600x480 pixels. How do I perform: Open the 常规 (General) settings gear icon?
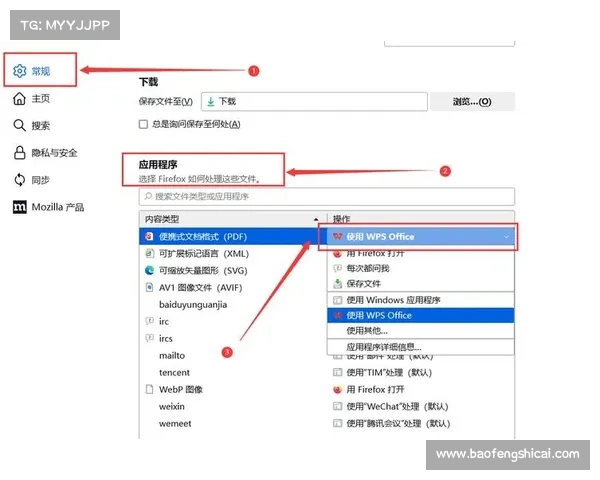point(19,71)
